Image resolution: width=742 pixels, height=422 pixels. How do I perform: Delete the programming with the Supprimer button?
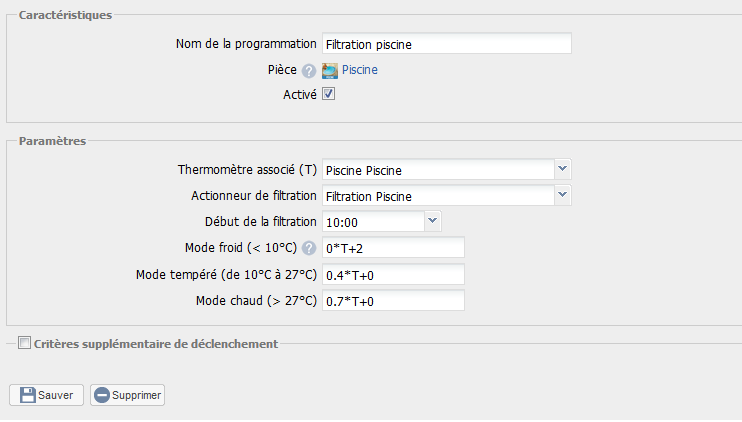(x=128, y=395)
